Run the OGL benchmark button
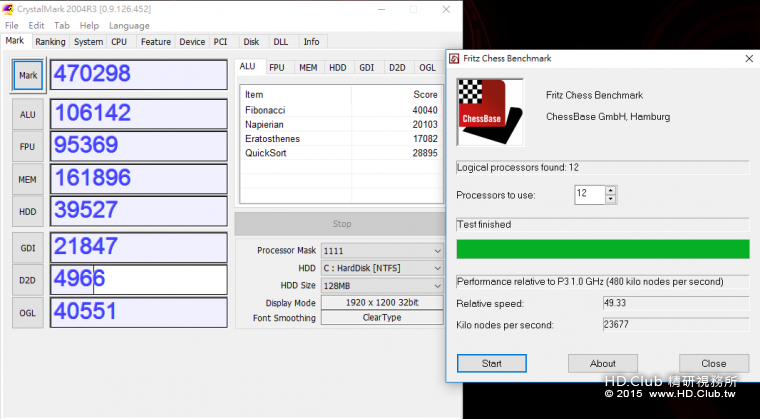The width and height of the screenshot is (760, 419). pyautogui.click(x=28, y=313)
